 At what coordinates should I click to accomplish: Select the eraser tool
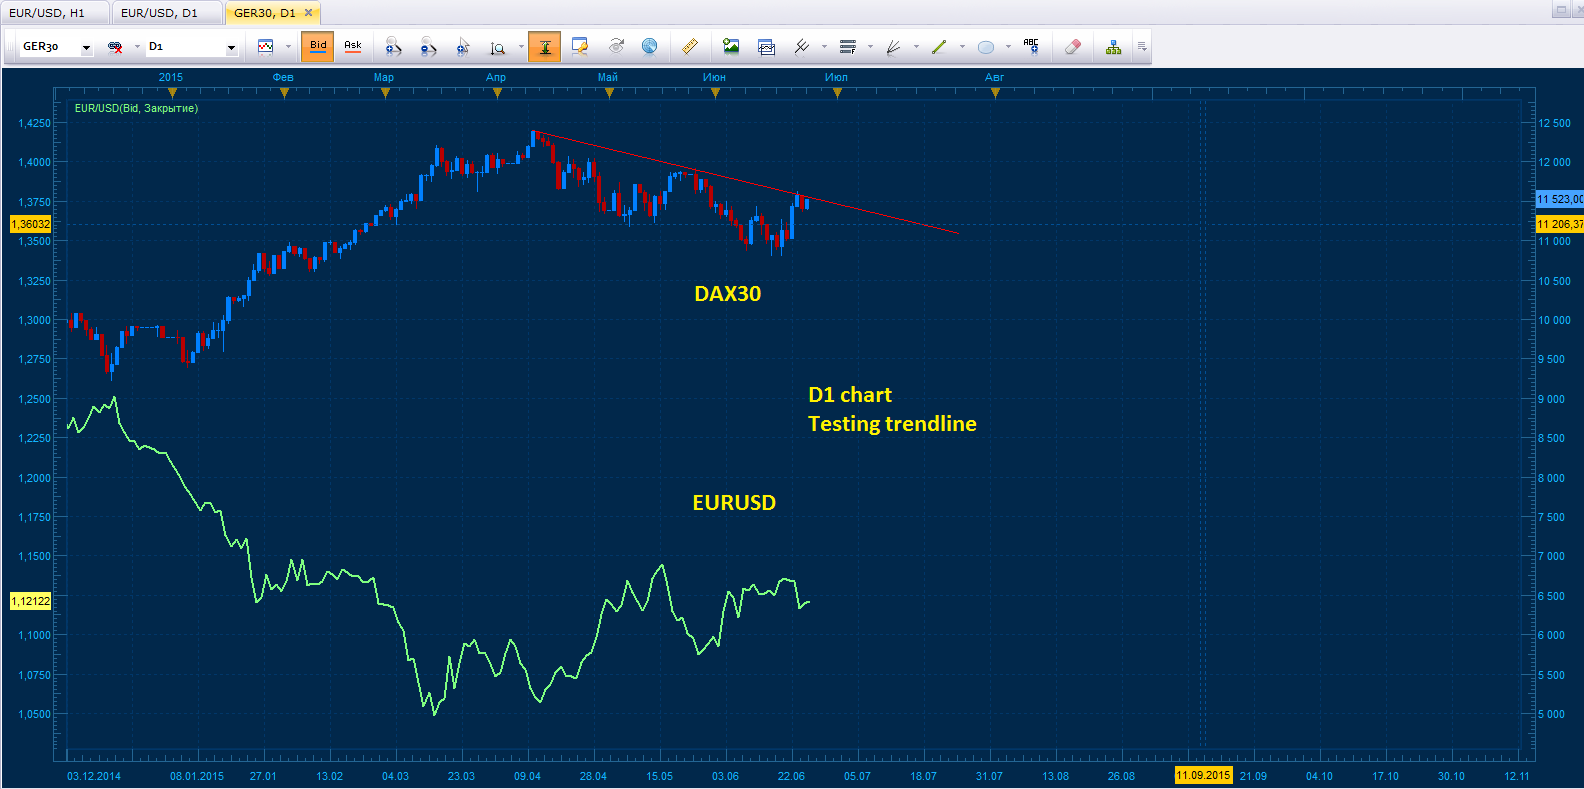coord(1073,46)
